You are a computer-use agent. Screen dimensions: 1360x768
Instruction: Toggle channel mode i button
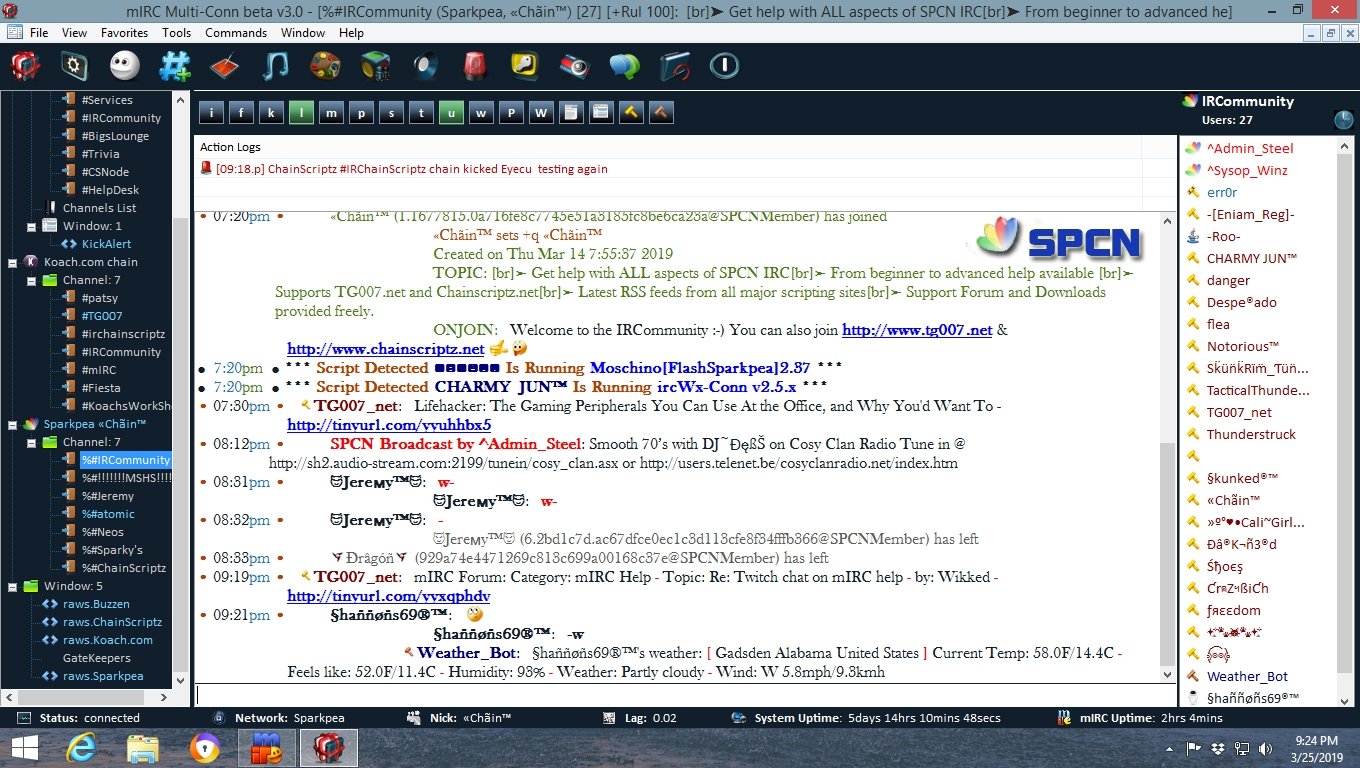coord(211,112)
